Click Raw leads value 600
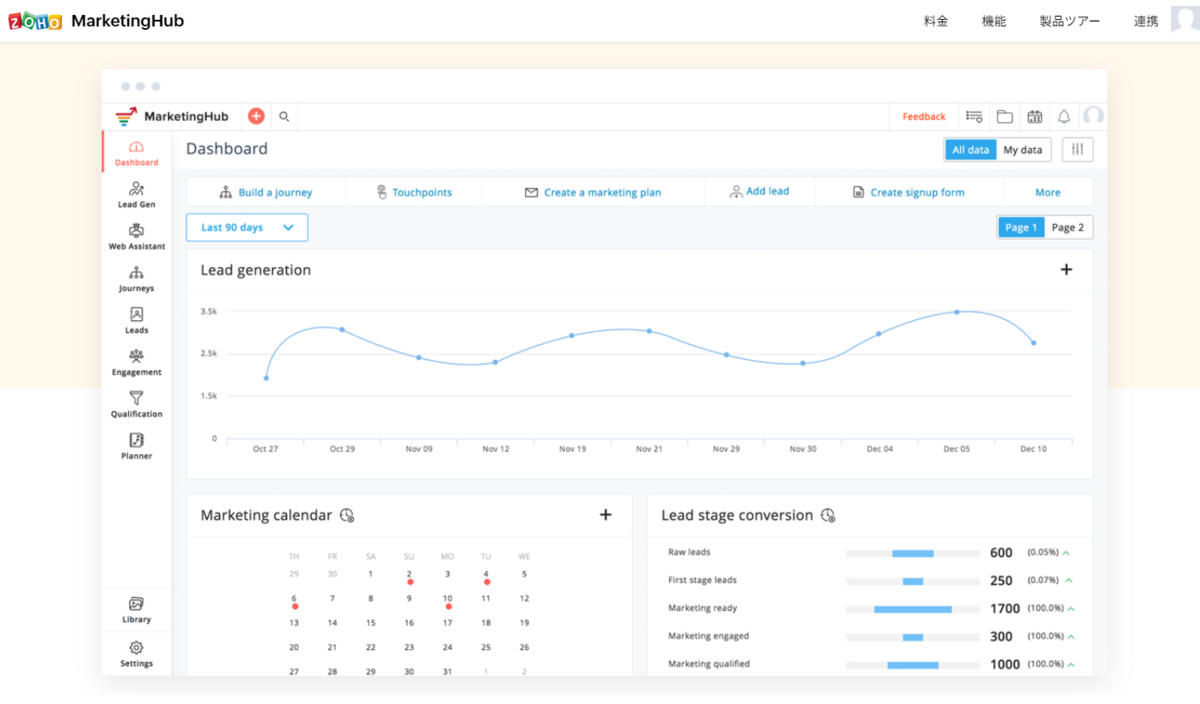The width and height of the screenshot is (1200, 704). (1001, 553)
